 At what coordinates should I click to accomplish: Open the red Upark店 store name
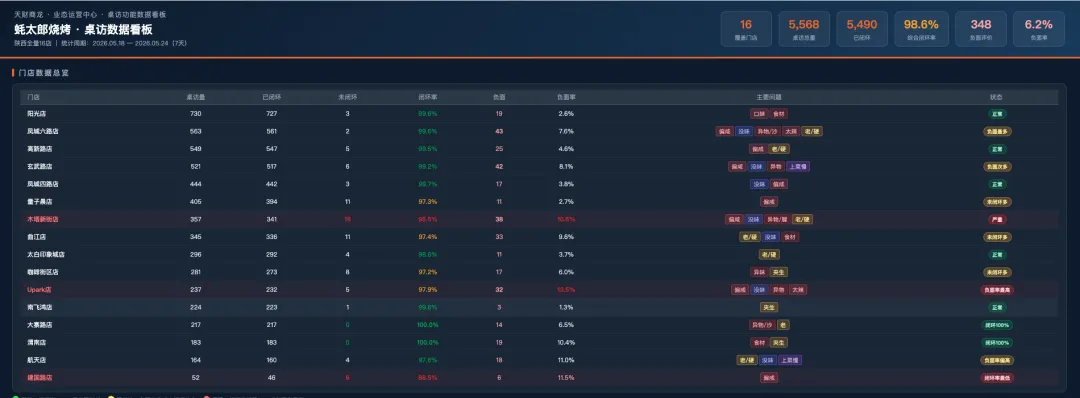tap(39, 290)
